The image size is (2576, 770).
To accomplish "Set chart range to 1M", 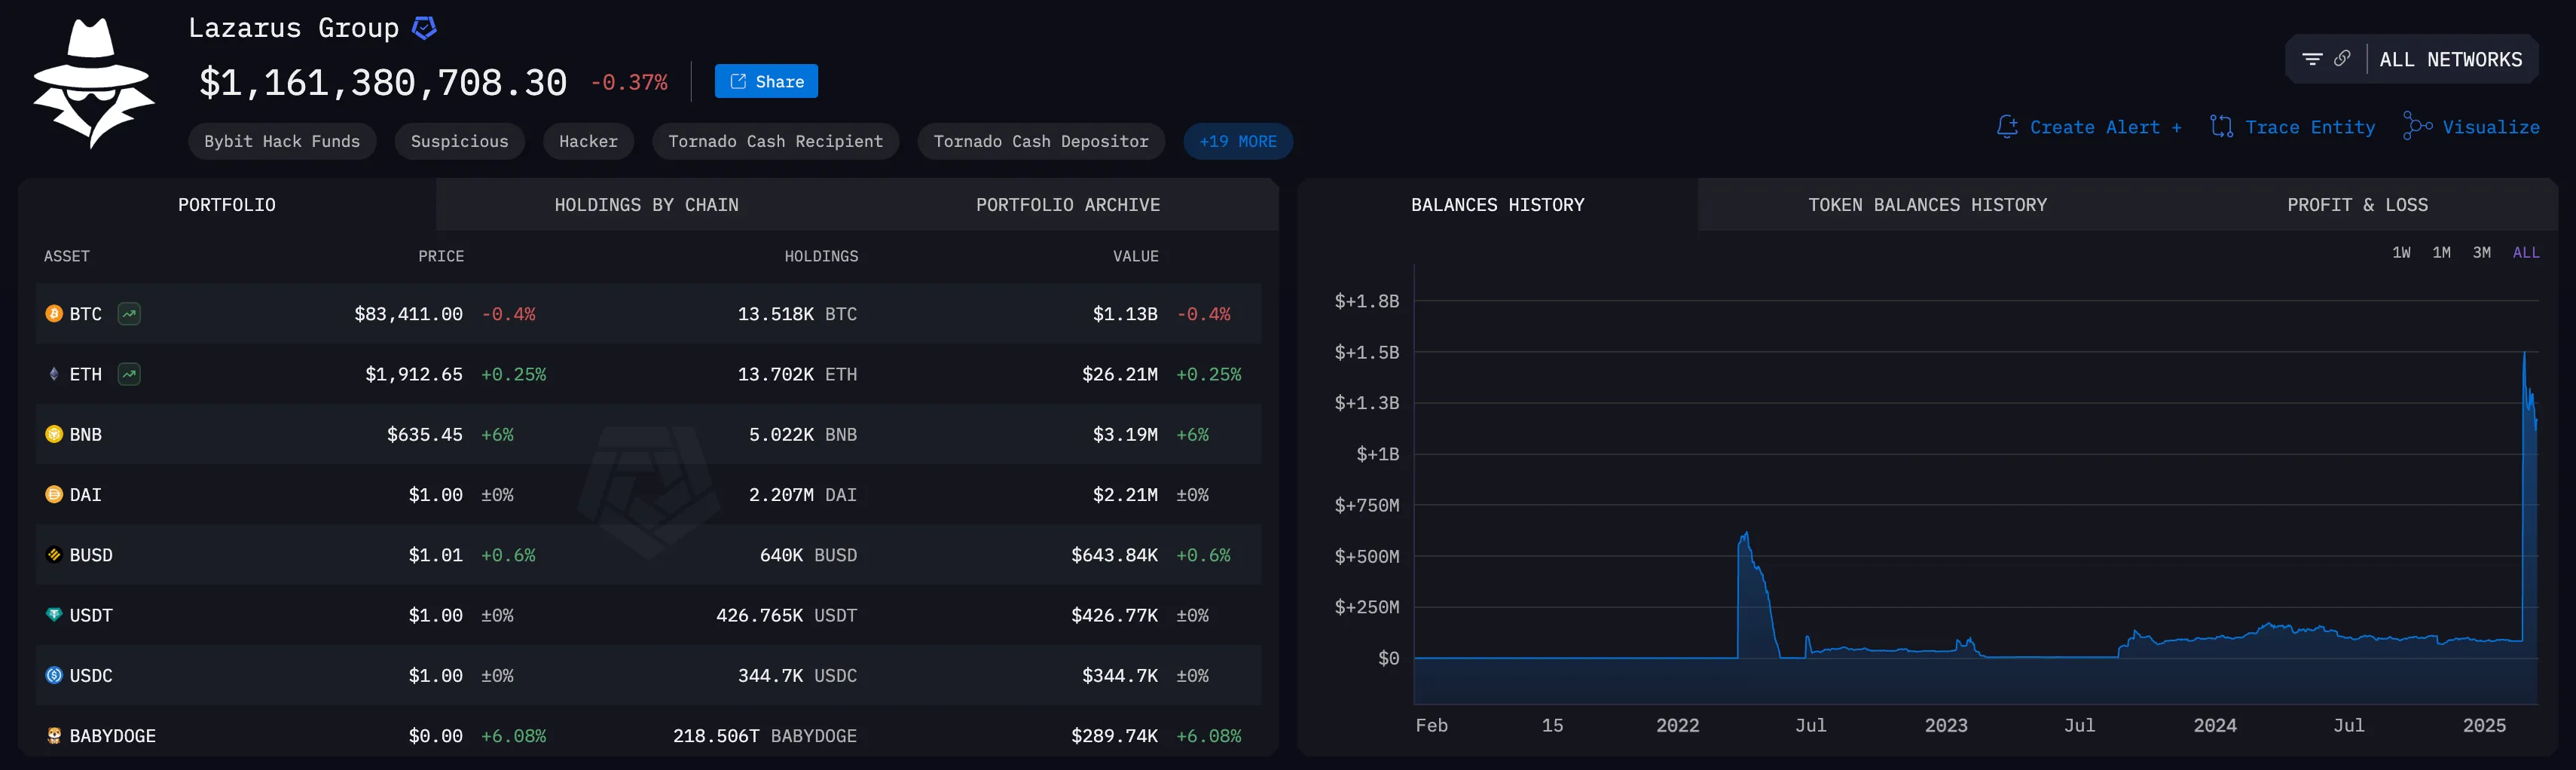I will [2441, 253].
